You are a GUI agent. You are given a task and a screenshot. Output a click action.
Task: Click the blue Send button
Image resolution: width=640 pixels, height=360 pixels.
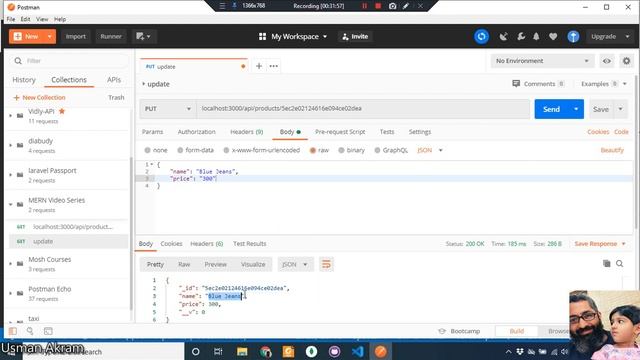tap(551, 109)
